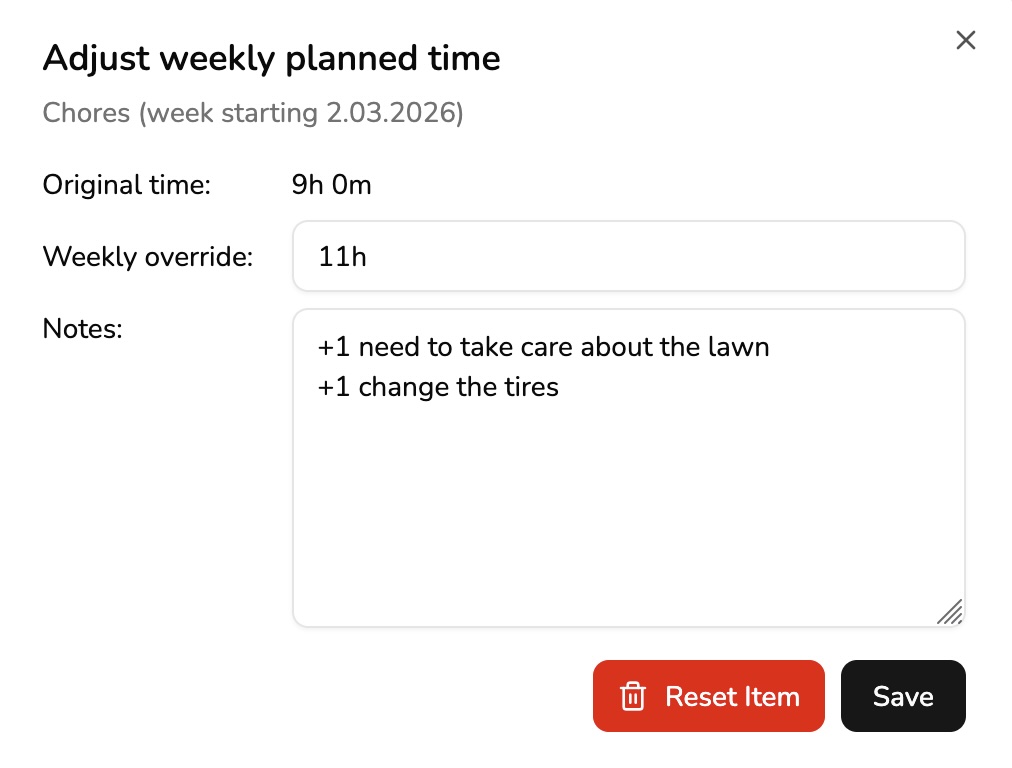Click the "9h 0m" original time value
The width and height of the screenshot is (1012, 768).
331,185
